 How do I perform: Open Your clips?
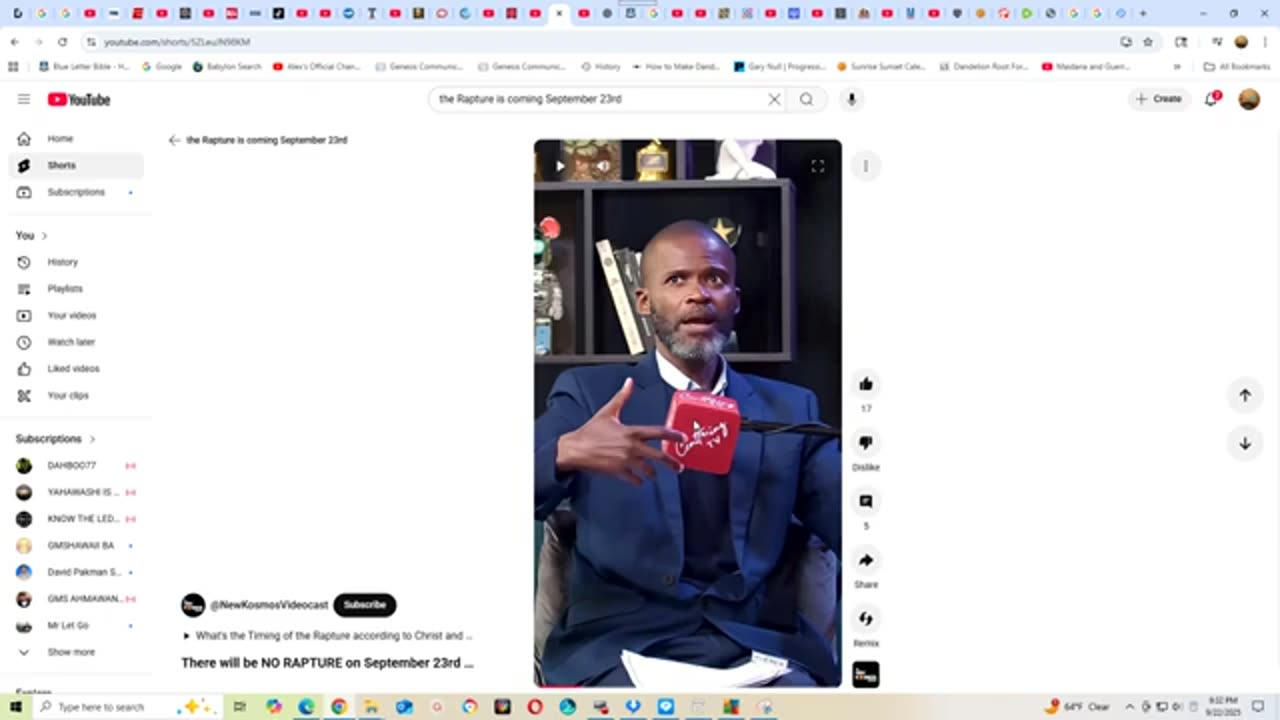coord(76,395)
